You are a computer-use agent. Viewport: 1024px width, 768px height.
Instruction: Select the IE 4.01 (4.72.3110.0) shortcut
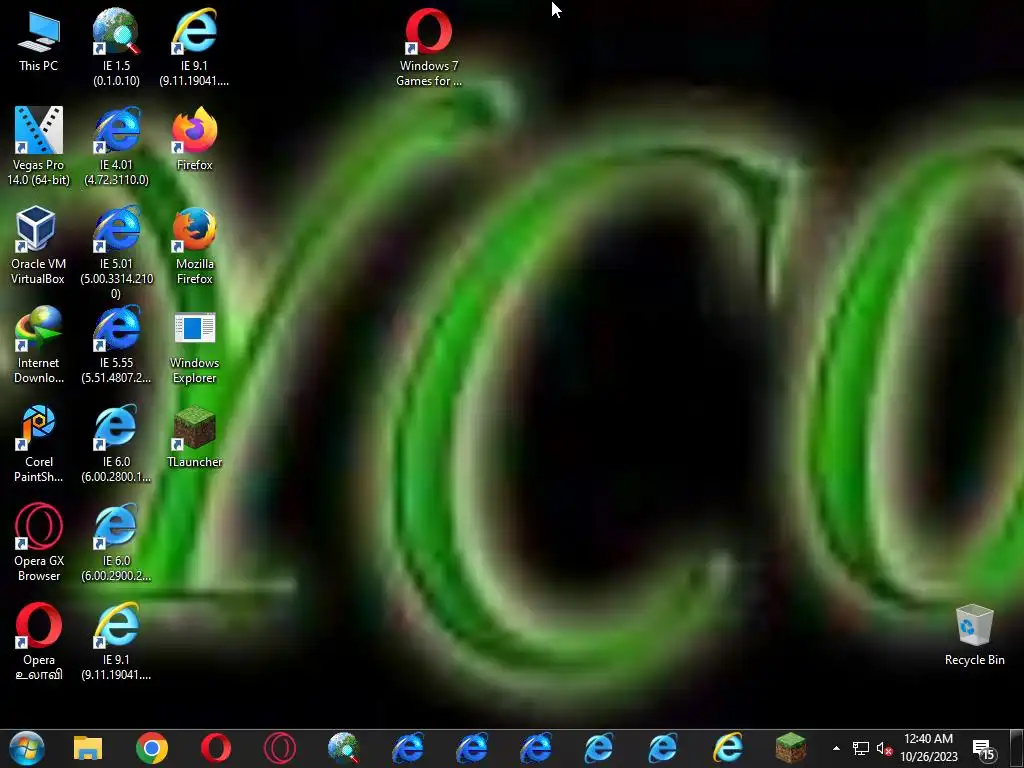[116, 146]
